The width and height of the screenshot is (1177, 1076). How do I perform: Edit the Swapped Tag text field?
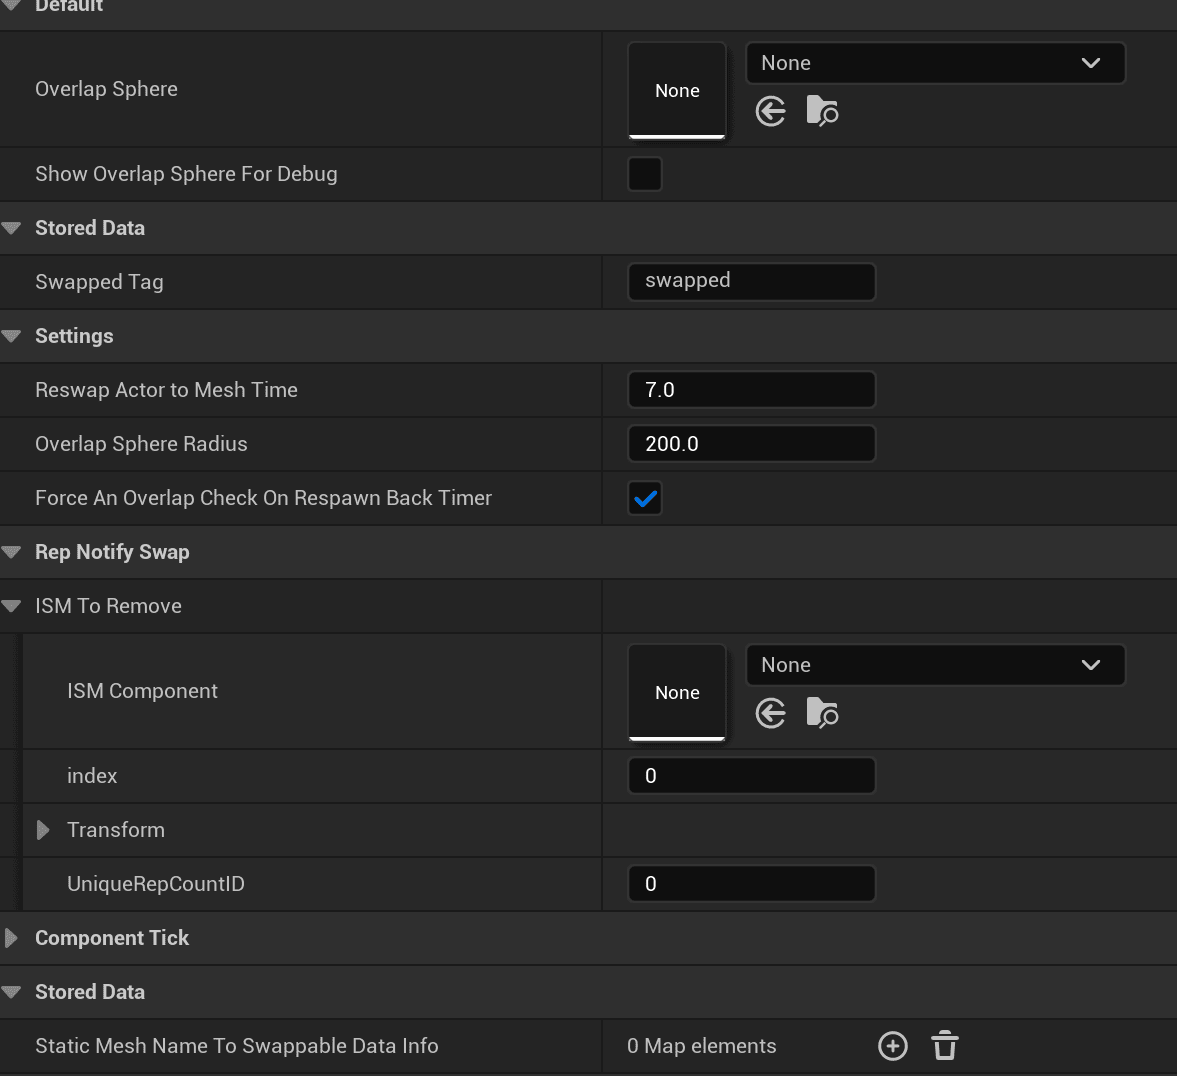751,282
